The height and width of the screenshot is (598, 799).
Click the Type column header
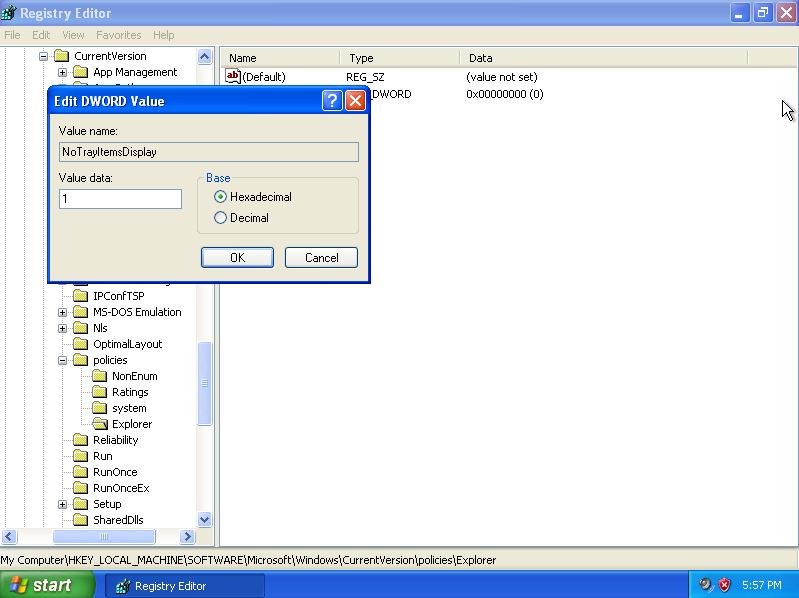(x=400, y=58)
